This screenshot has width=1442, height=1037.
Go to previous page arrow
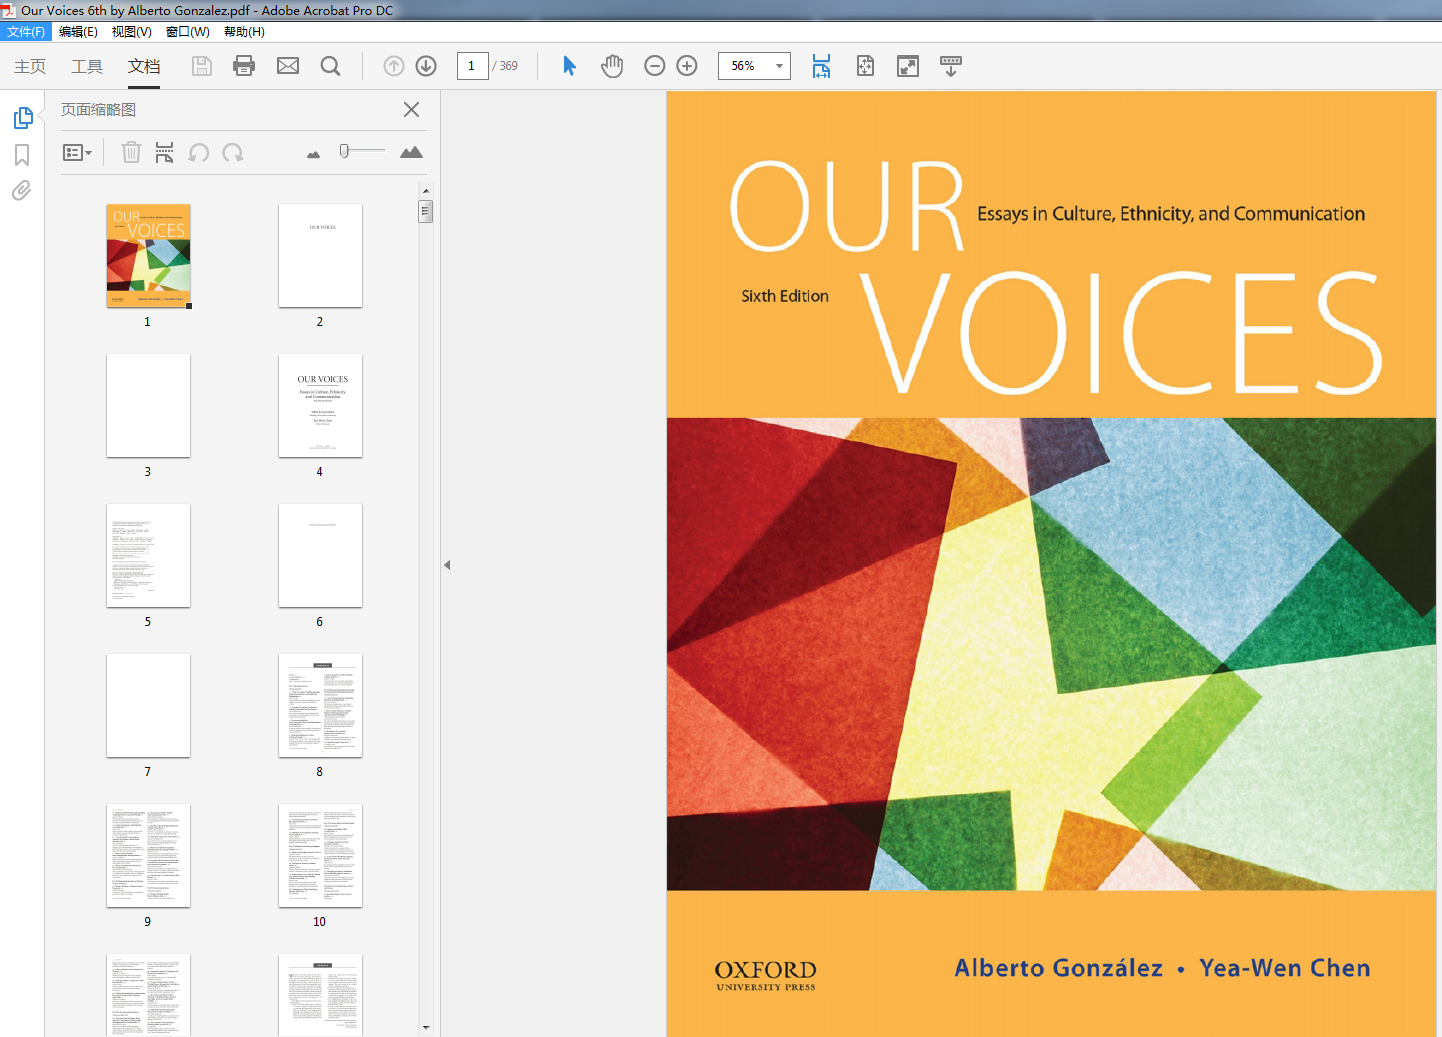point(394,66)
